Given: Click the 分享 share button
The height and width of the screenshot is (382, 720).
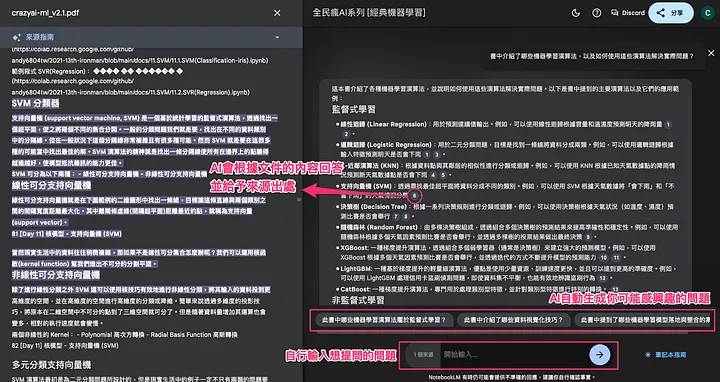Looking at the screenshot, I should (671, 13).
